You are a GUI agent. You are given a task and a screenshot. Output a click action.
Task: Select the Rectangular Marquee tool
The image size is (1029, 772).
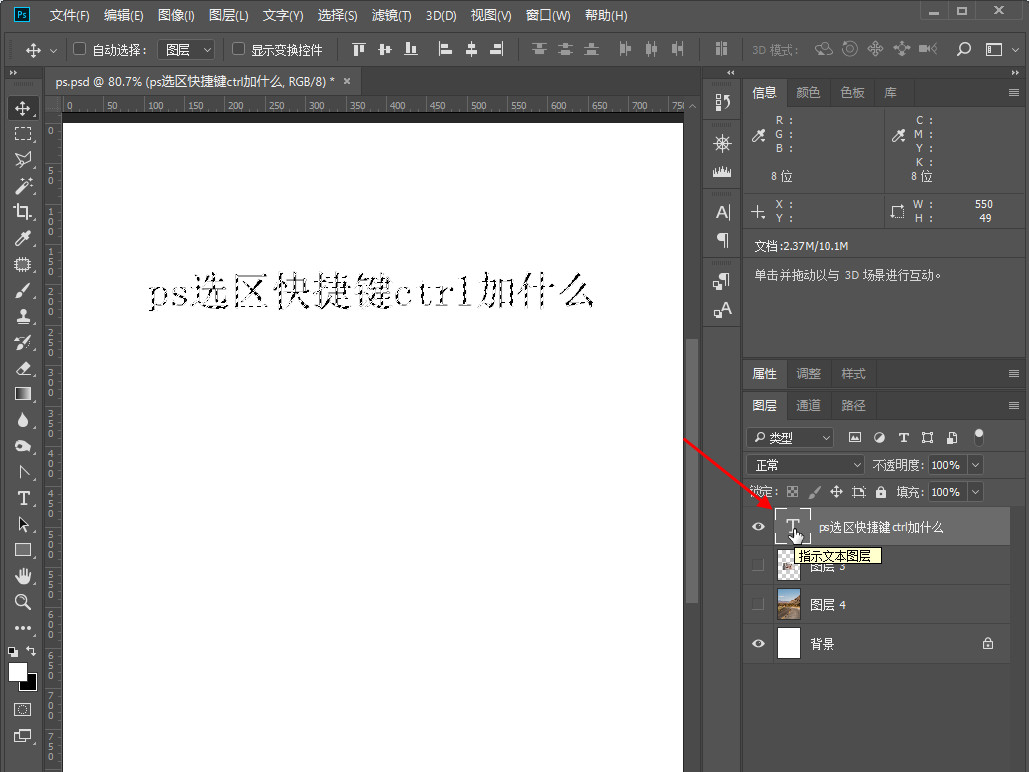(x=23, y=134)
